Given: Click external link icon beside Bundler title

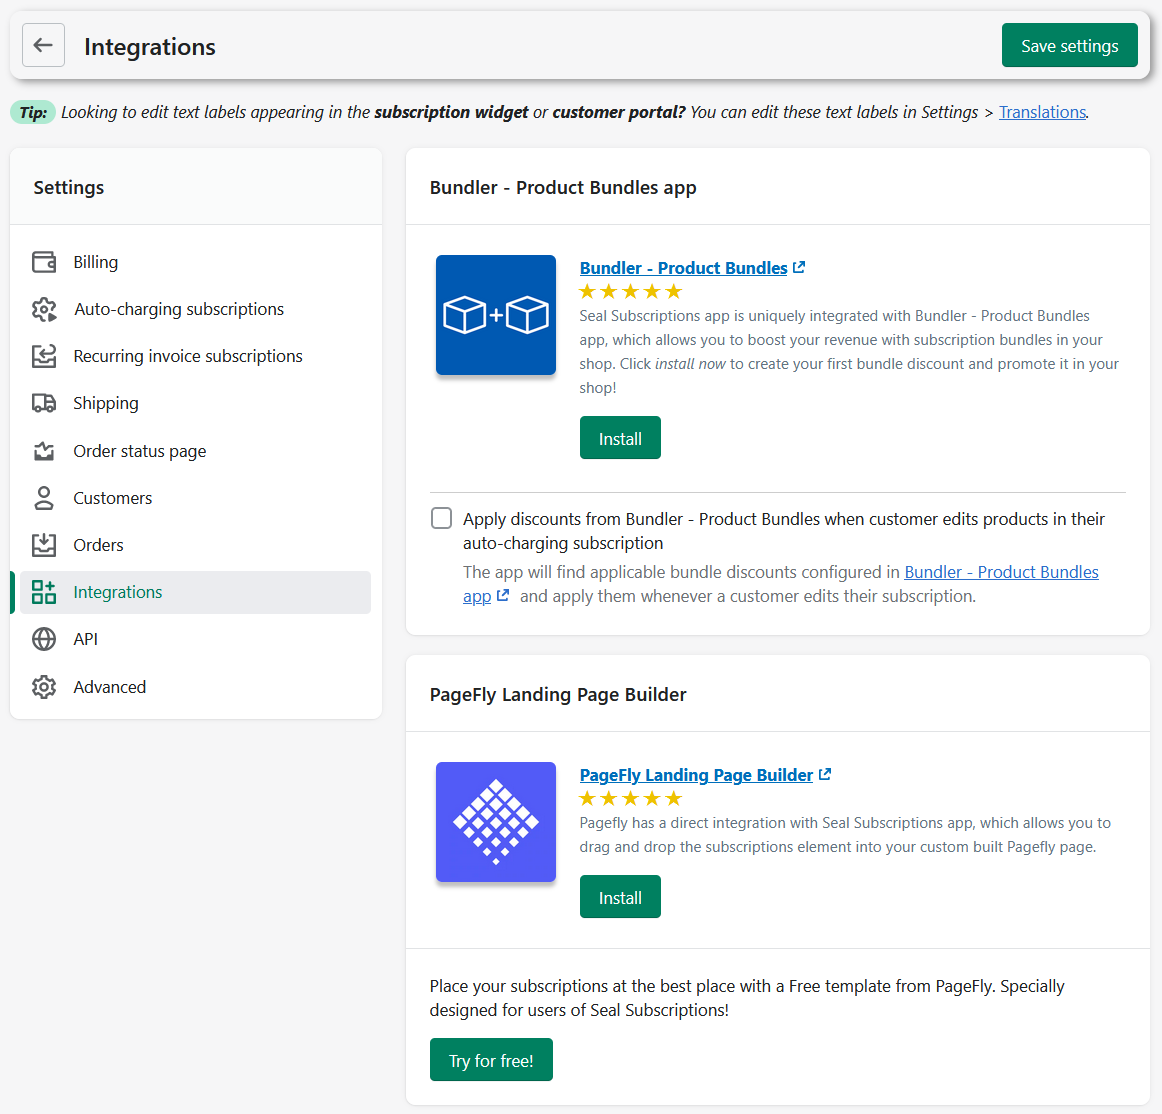Looking at the screenshot, I should 799,268.
